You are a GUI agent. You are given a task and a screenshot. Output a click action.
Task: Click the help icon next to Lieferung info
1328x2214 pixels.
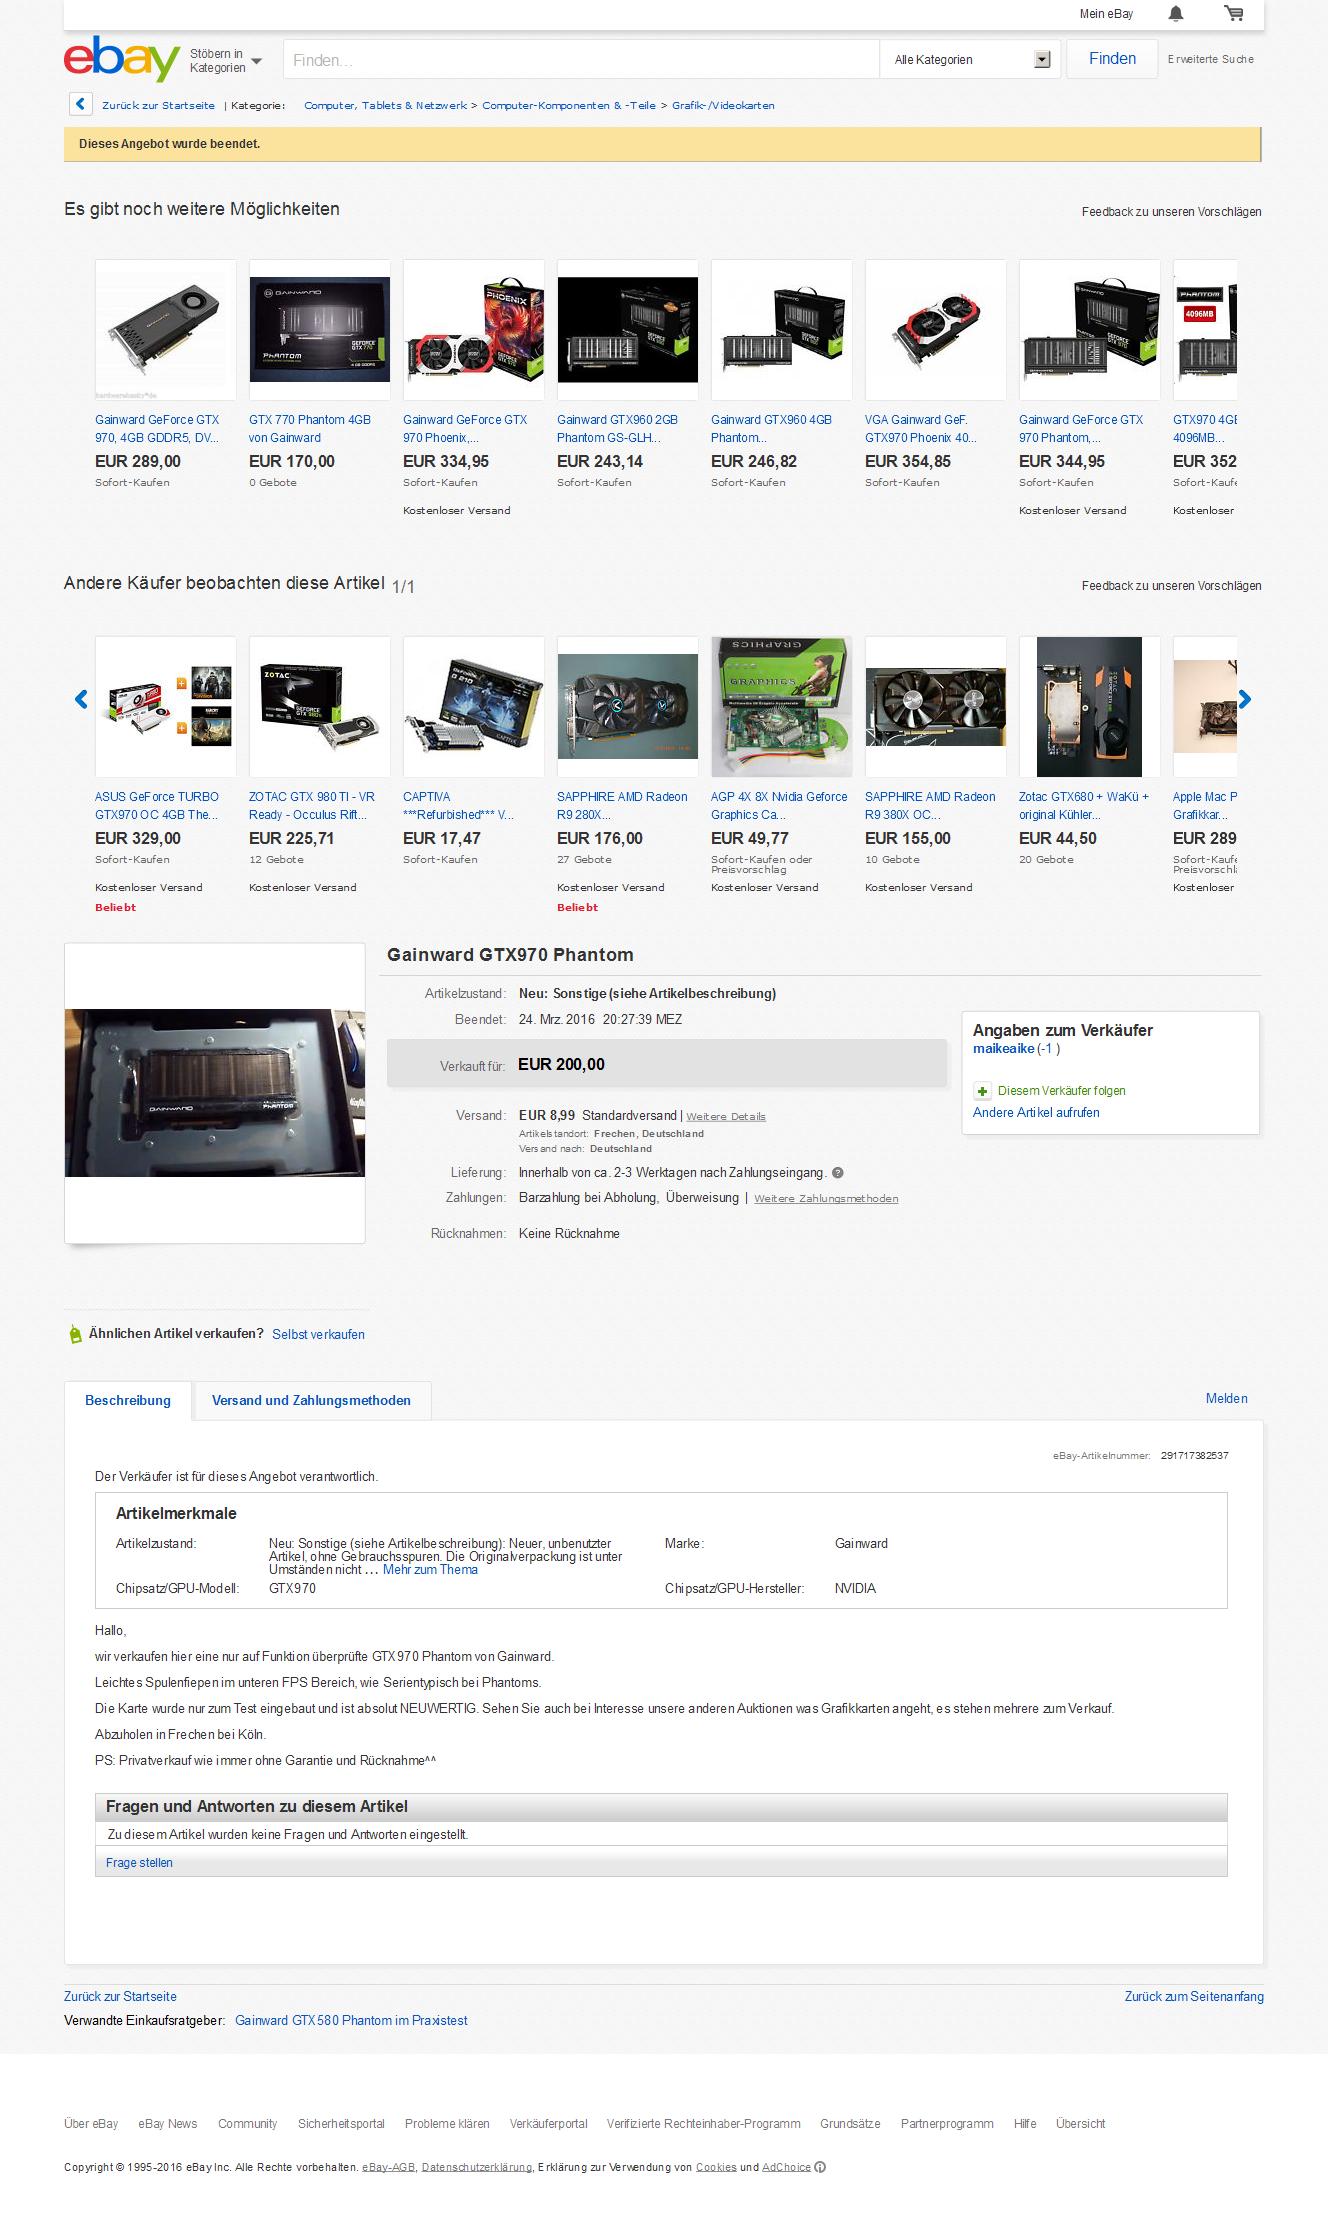[838, 1173]
